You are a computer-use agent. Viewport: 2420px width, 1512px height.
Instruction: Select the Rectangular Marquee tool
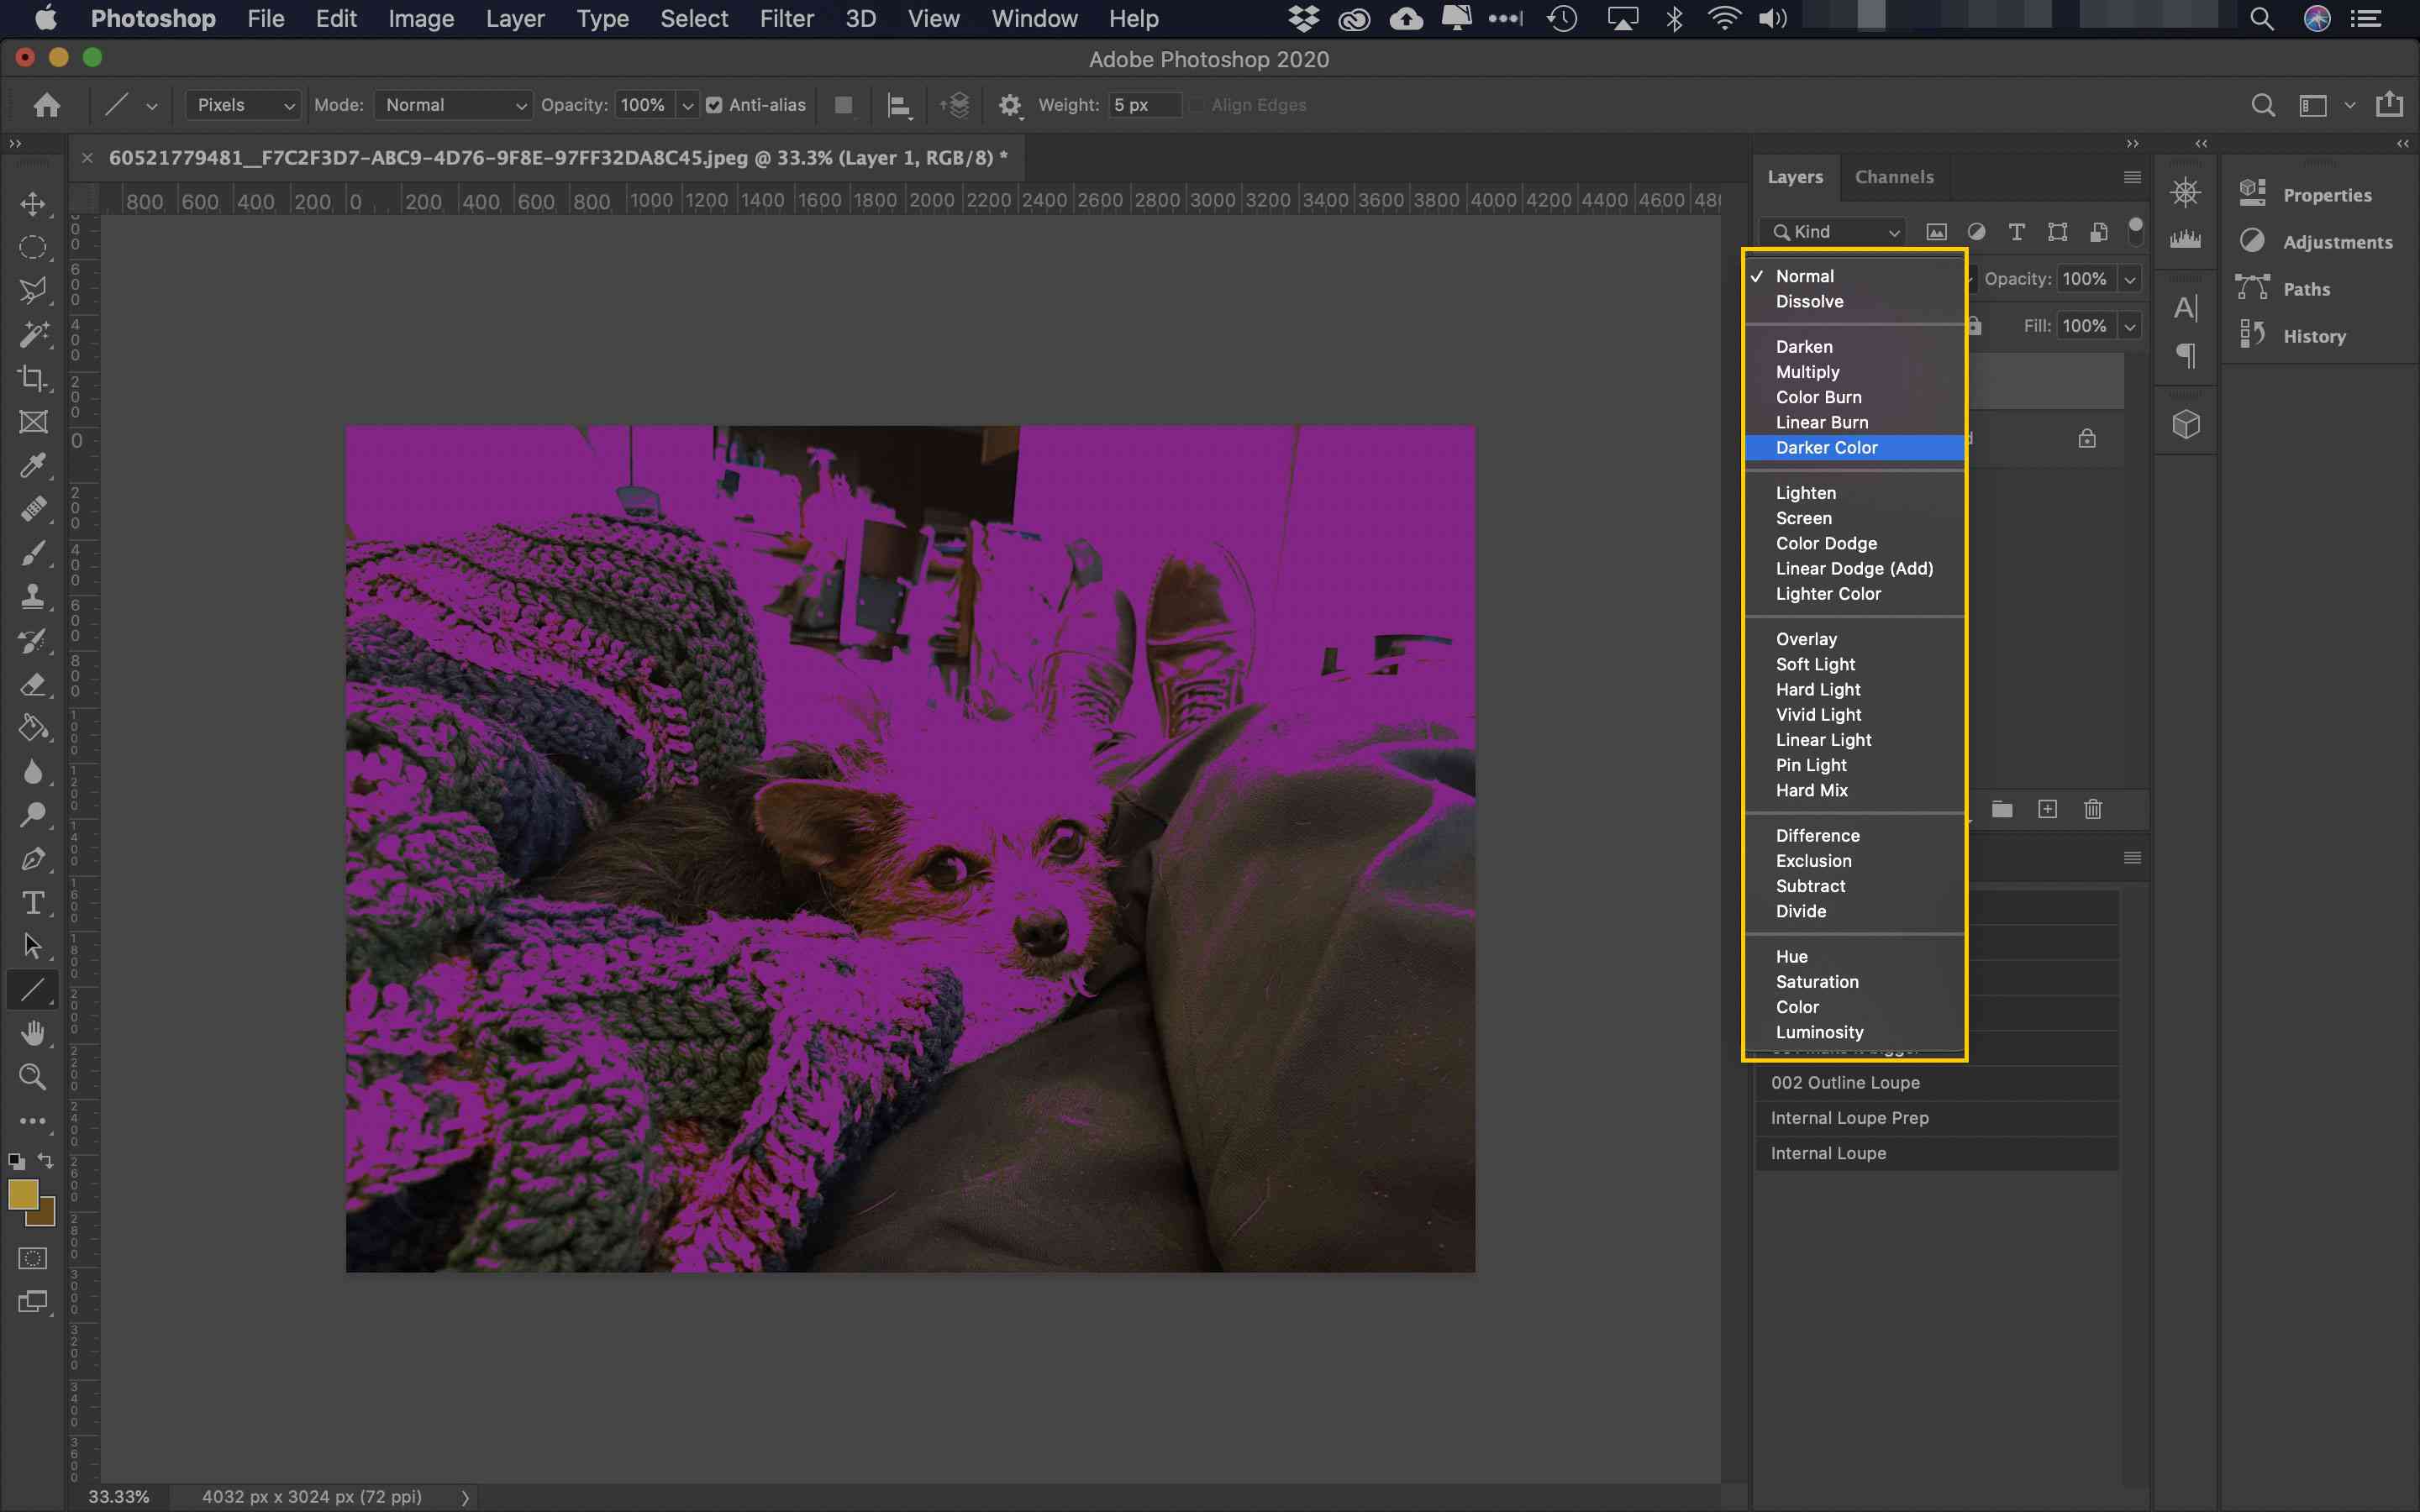point(31,245)
